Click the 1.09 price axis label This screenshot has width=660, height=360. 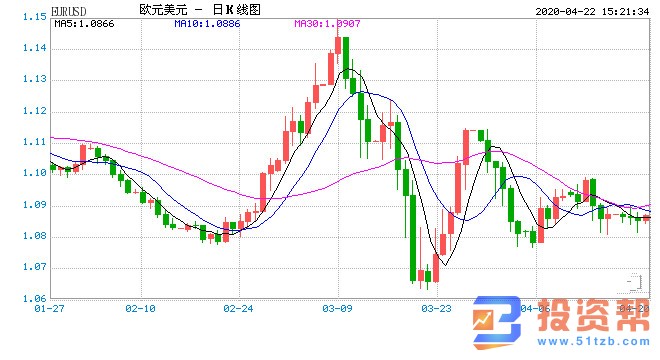[x=35, y=205]
